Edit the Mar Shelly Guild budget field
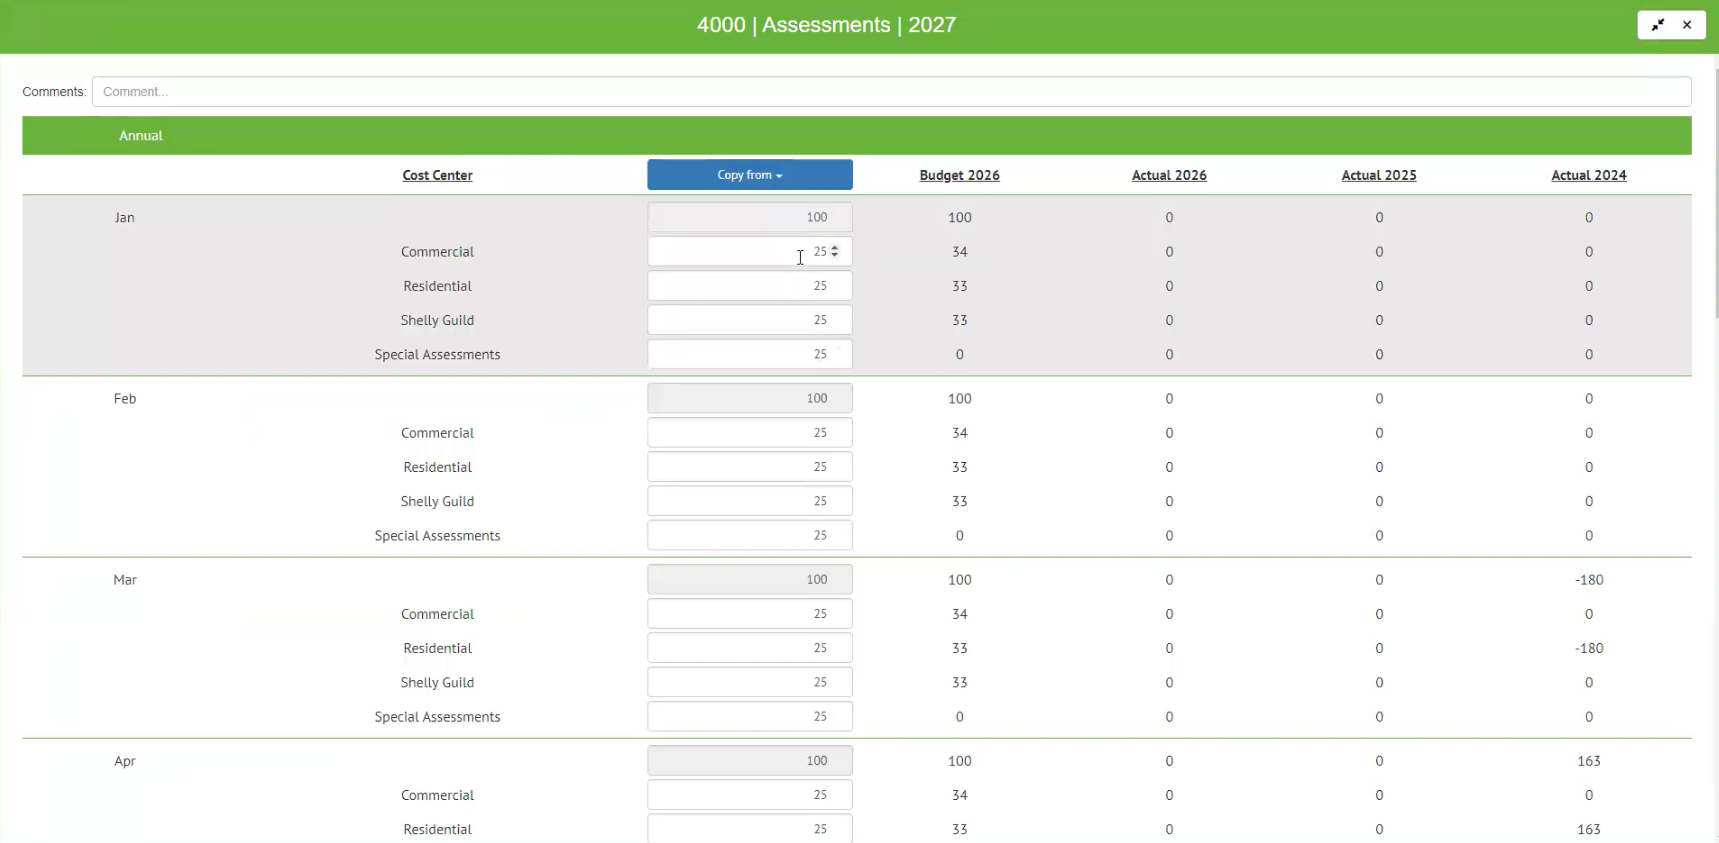This screenshot has height=843, width=1719. point(750,682)
